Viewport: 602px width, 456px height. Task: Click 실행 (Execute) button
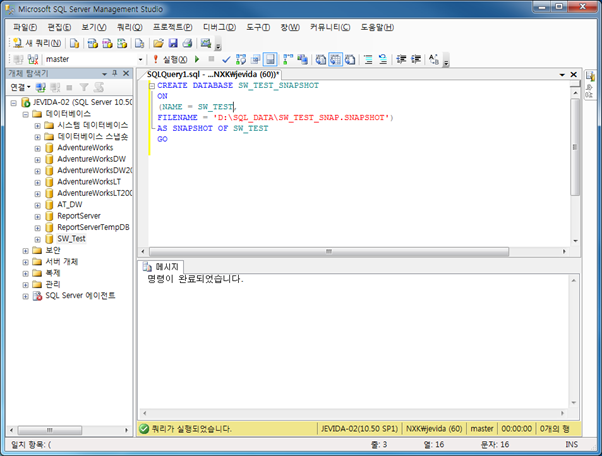click(x=170, y=59)
